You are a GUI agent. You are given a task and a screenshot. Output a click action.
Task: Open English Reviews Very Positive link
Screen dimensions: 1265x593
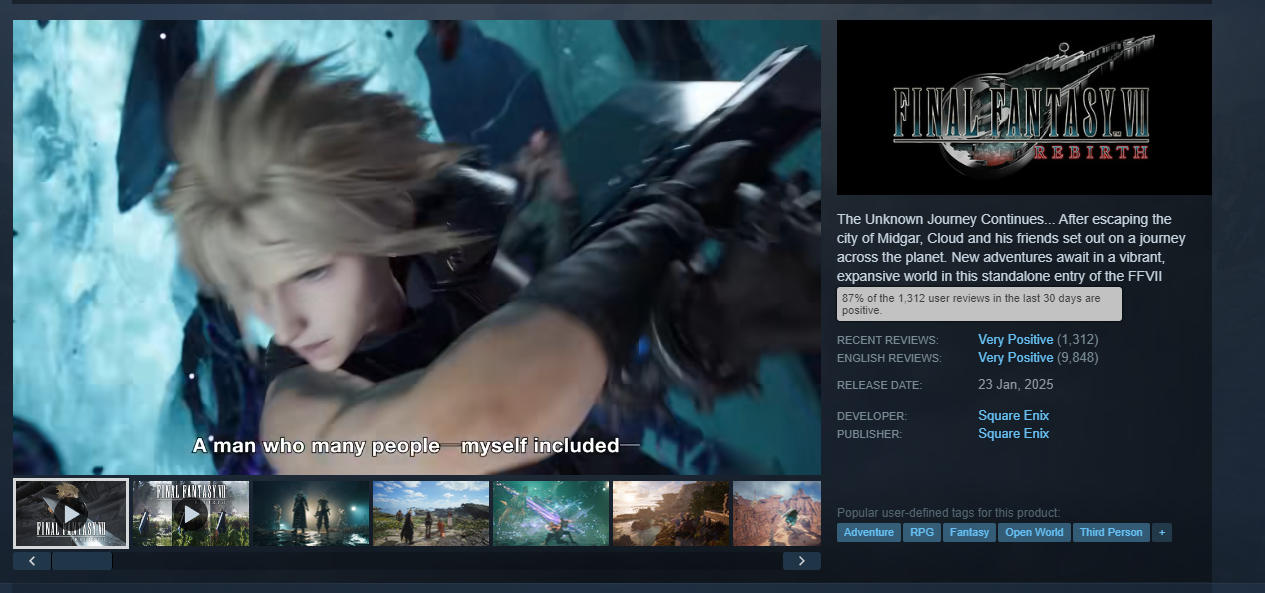(1015, 358)
